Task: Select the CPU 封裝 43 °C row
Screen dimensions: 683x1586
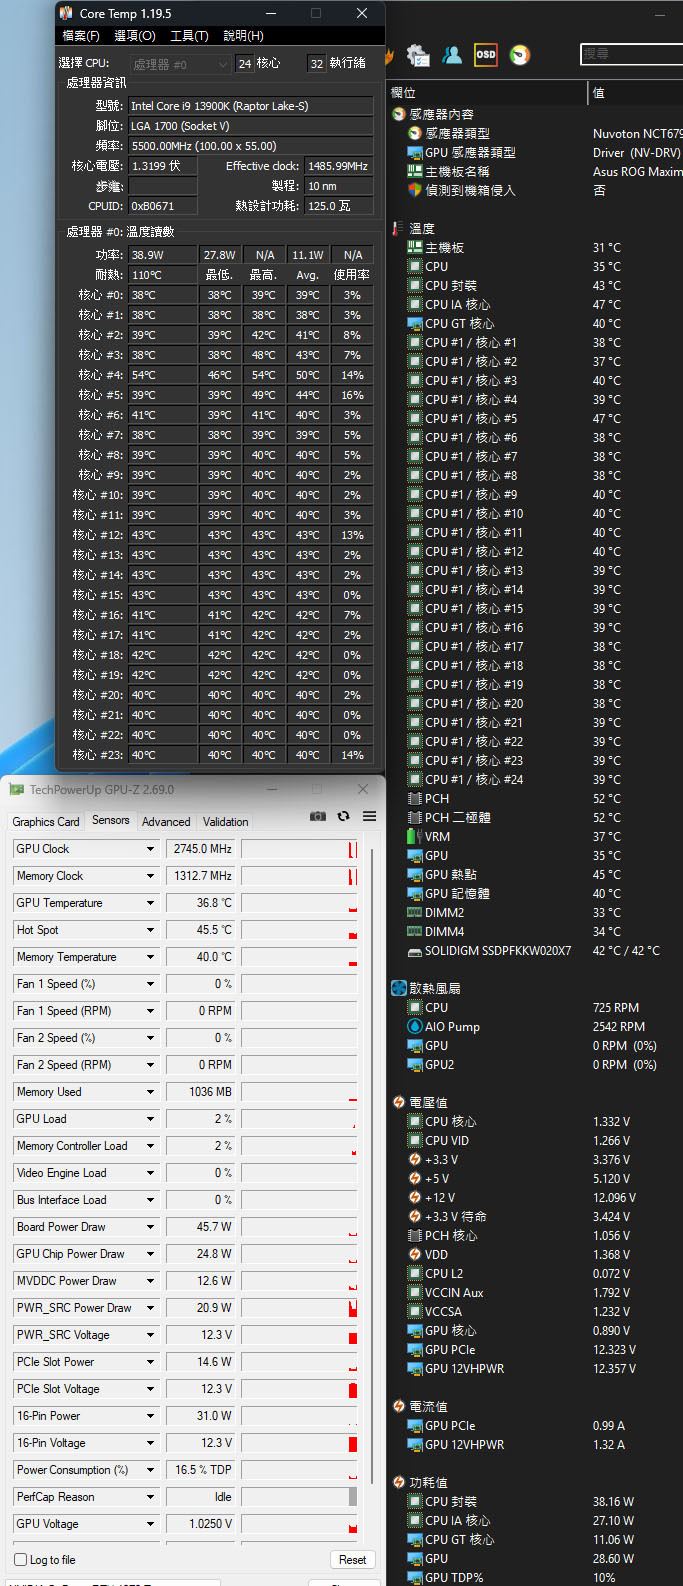Action: (535, 285)
